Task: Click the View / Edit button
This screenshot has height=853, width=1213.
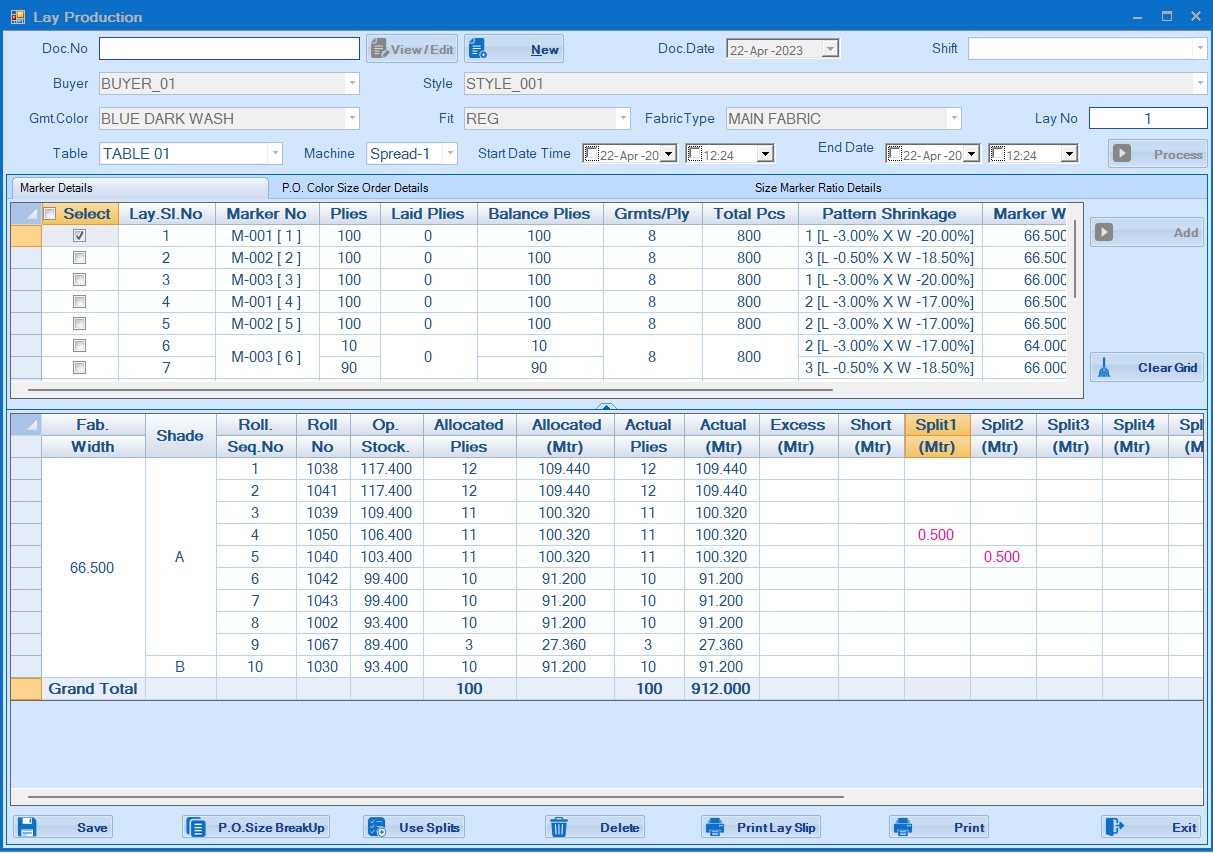Action: coord(411,49)
